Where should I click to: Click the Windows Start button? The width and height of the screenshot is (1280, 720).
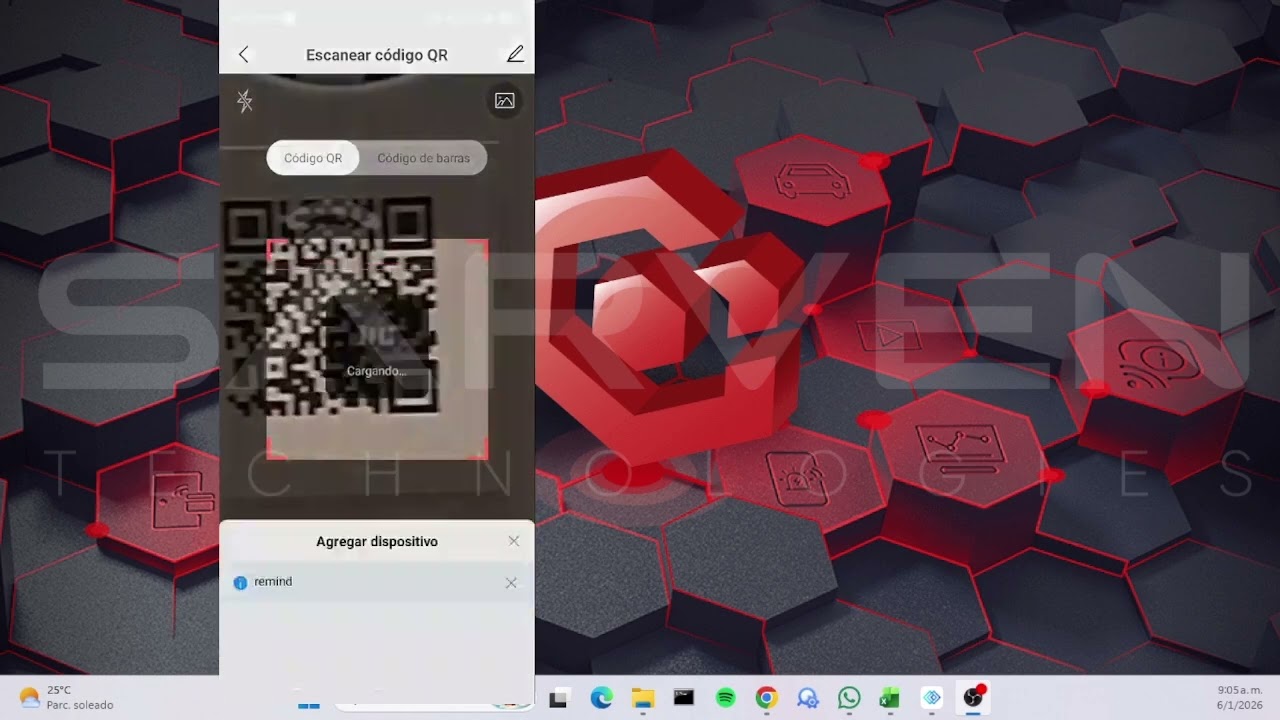[309, 703]
